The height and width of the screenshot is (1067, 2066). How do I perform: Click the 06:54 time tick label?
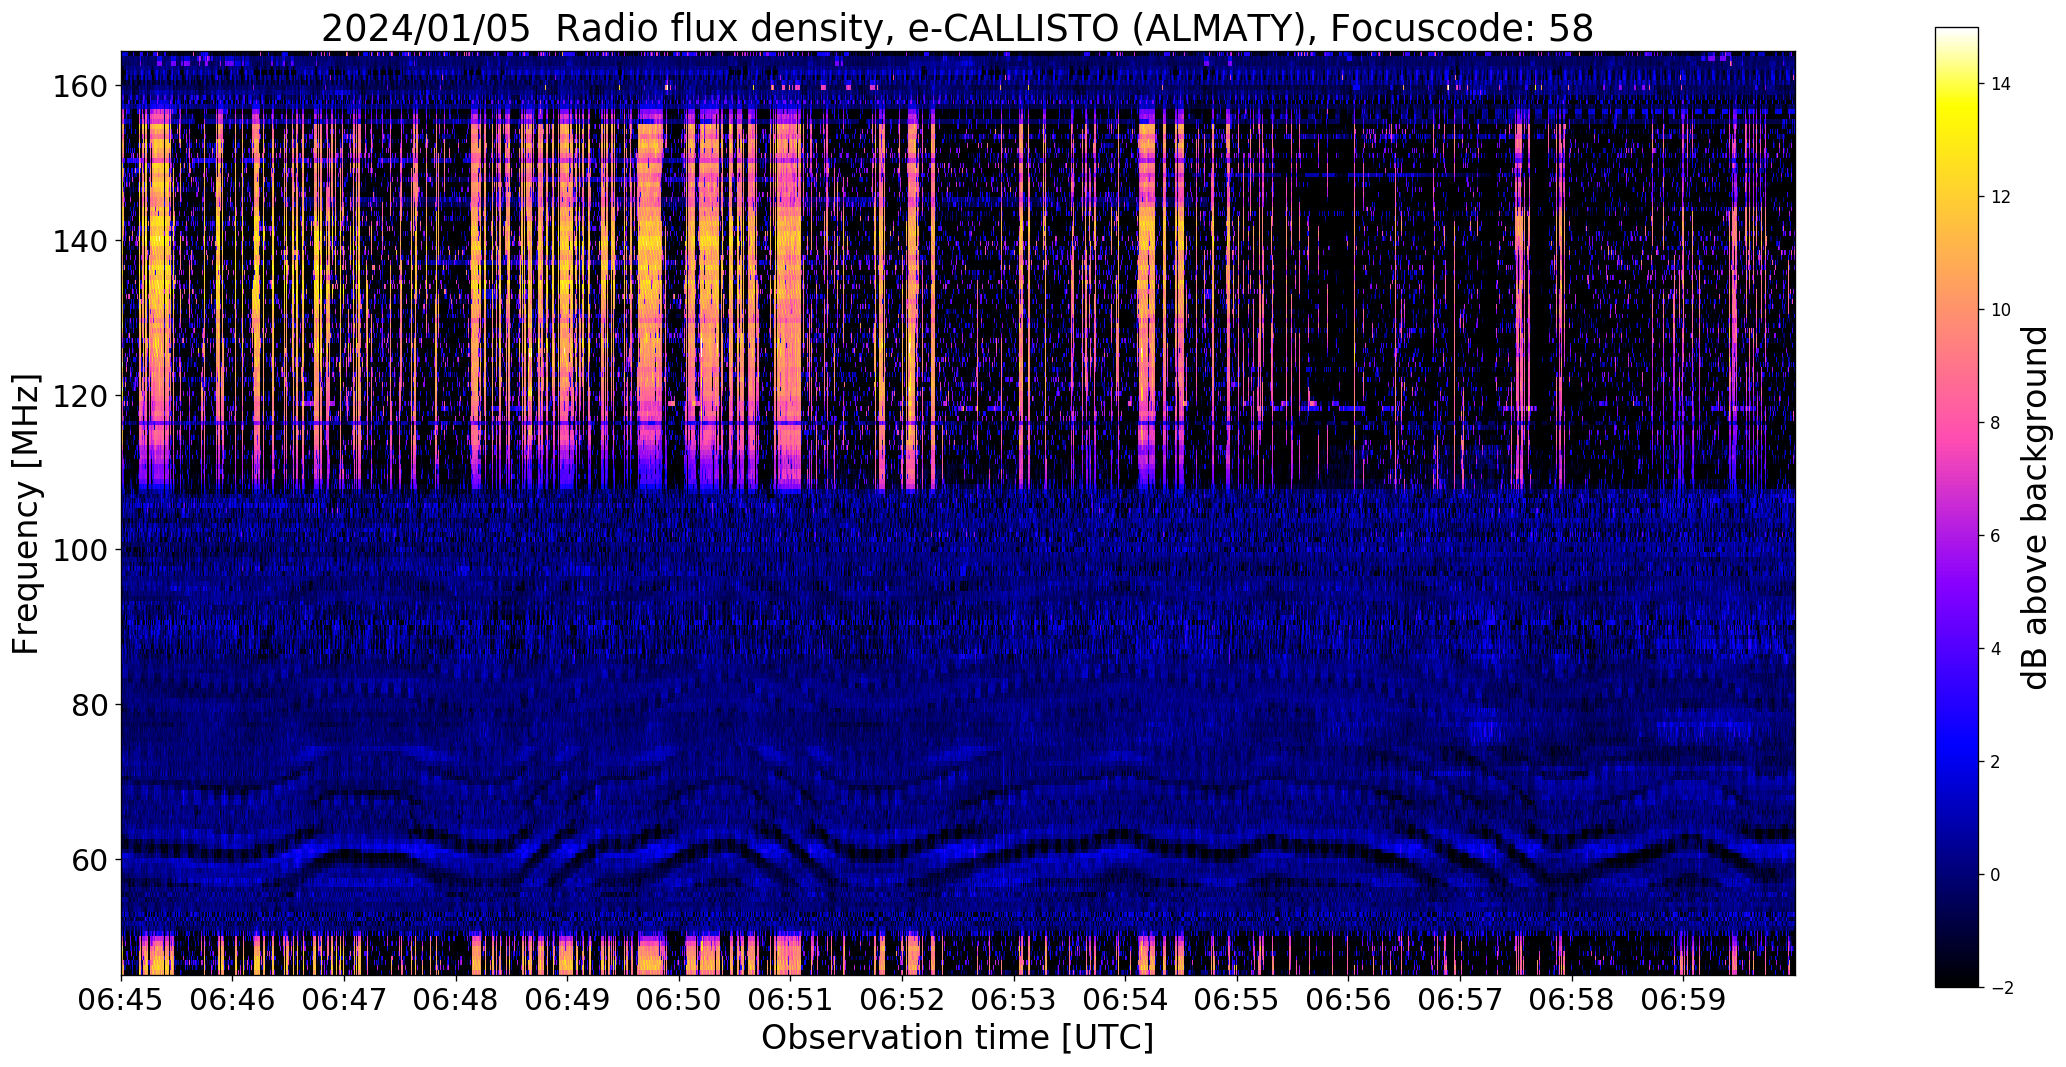(1126, 1000)
